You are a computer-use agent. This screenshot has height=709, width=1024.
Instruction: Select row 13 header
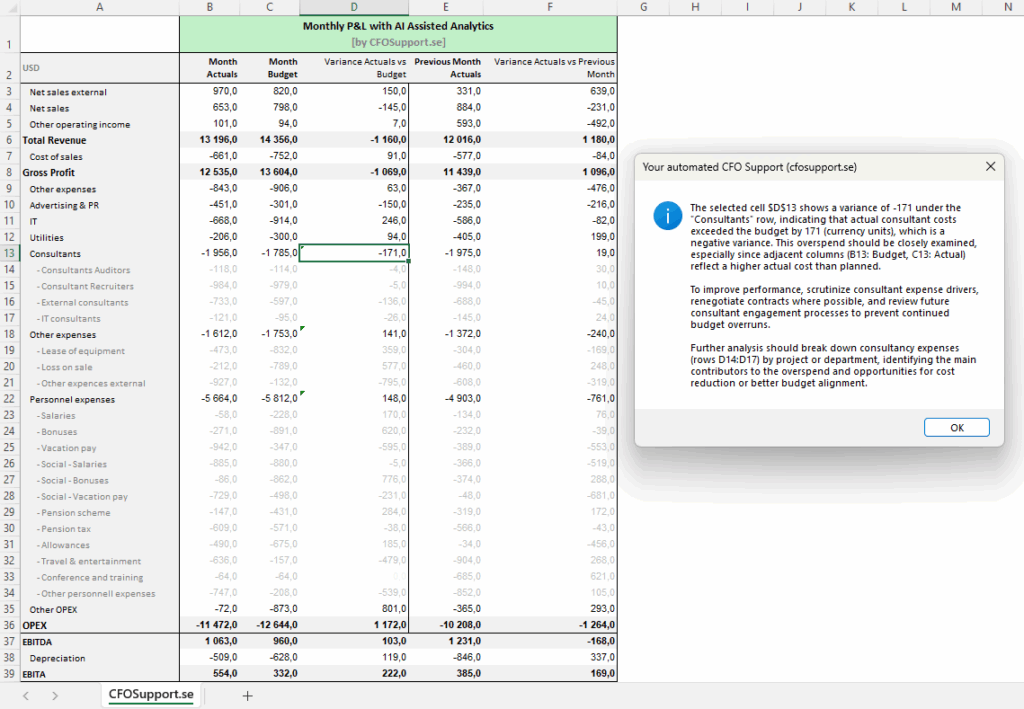8,253
